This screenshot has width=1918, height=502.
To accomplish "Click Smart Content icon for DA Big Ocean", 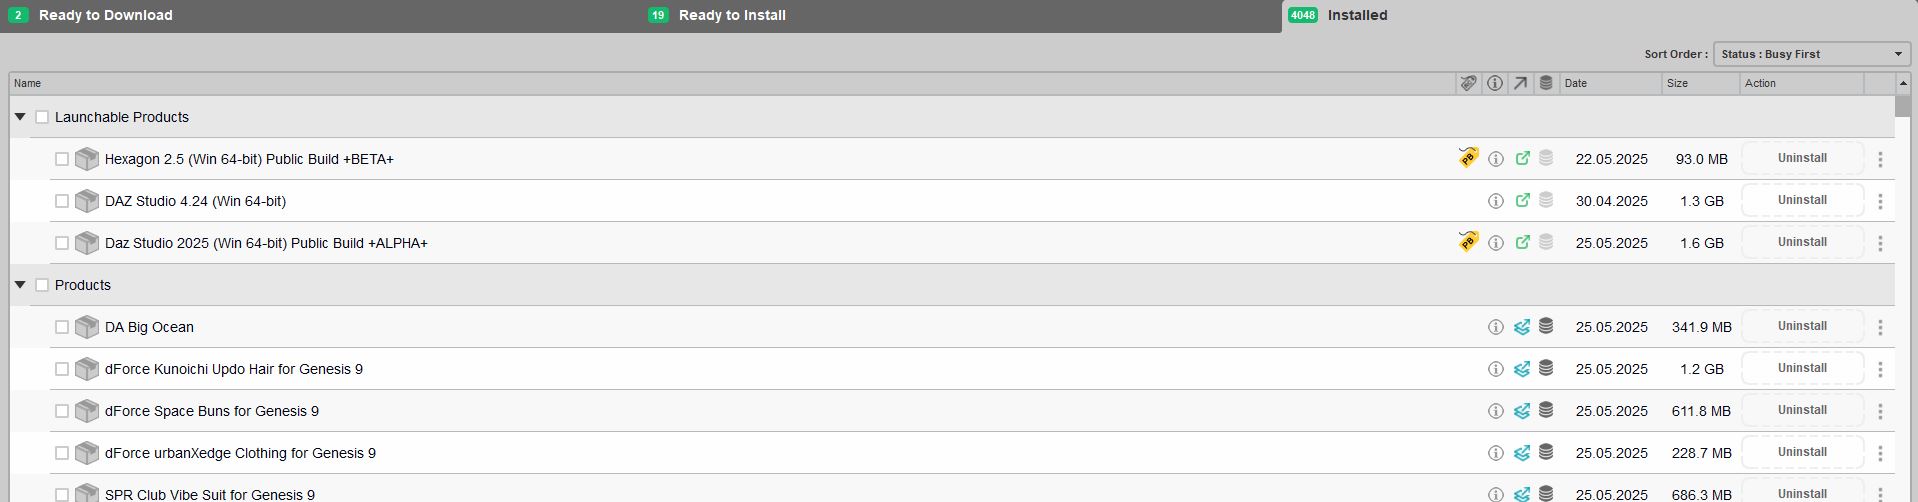I will (x=1522, y=327).
